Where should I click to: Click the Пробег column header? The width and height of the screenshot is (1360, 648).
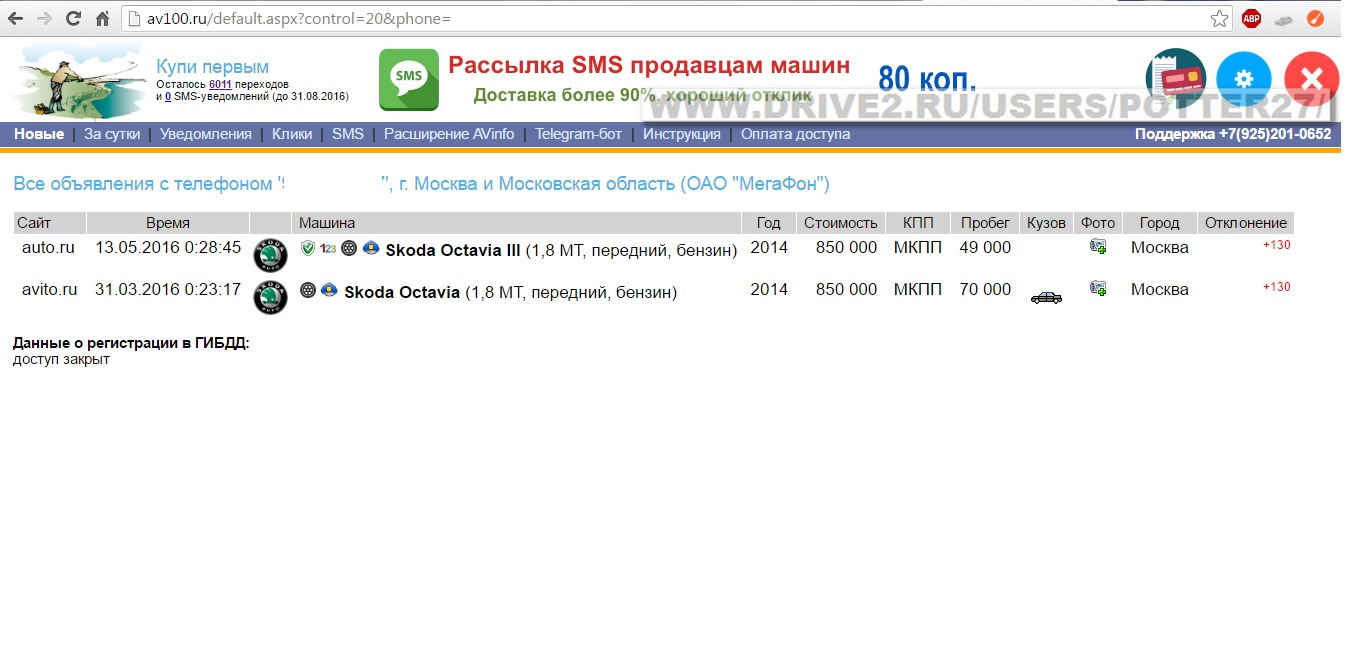point(985,223)
